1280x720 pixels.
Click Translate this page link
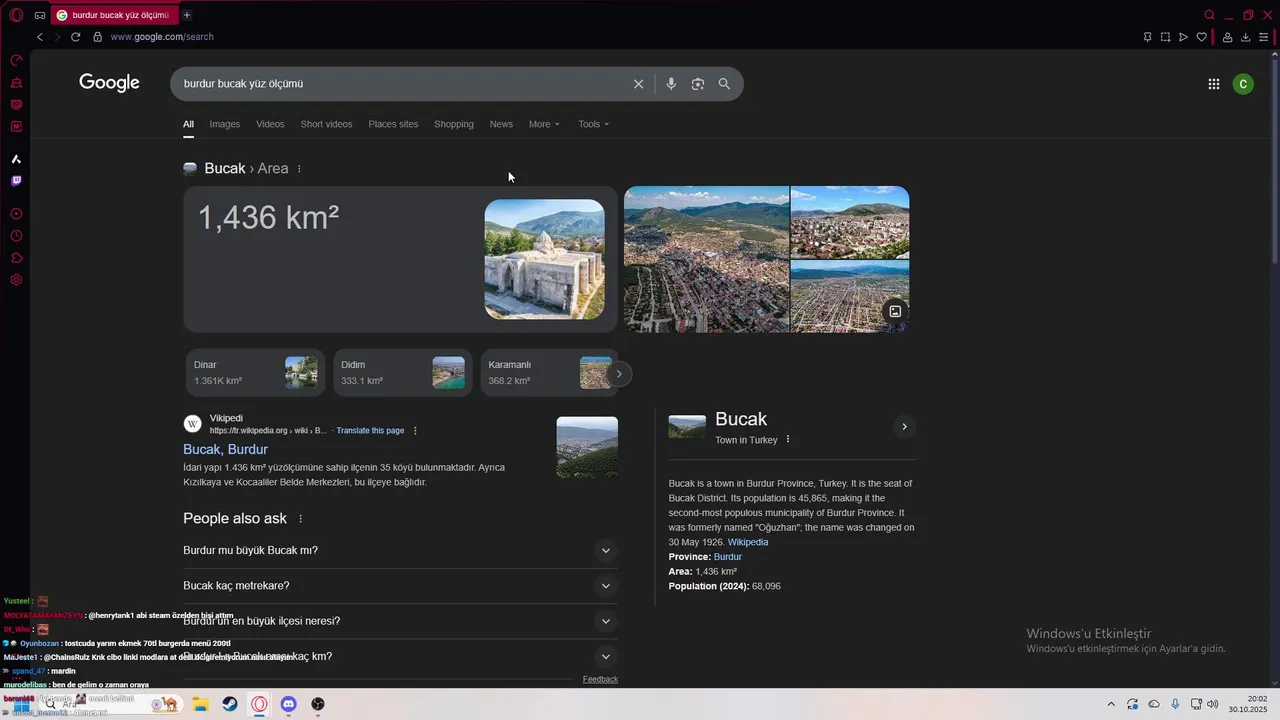[x=370, y=431]
